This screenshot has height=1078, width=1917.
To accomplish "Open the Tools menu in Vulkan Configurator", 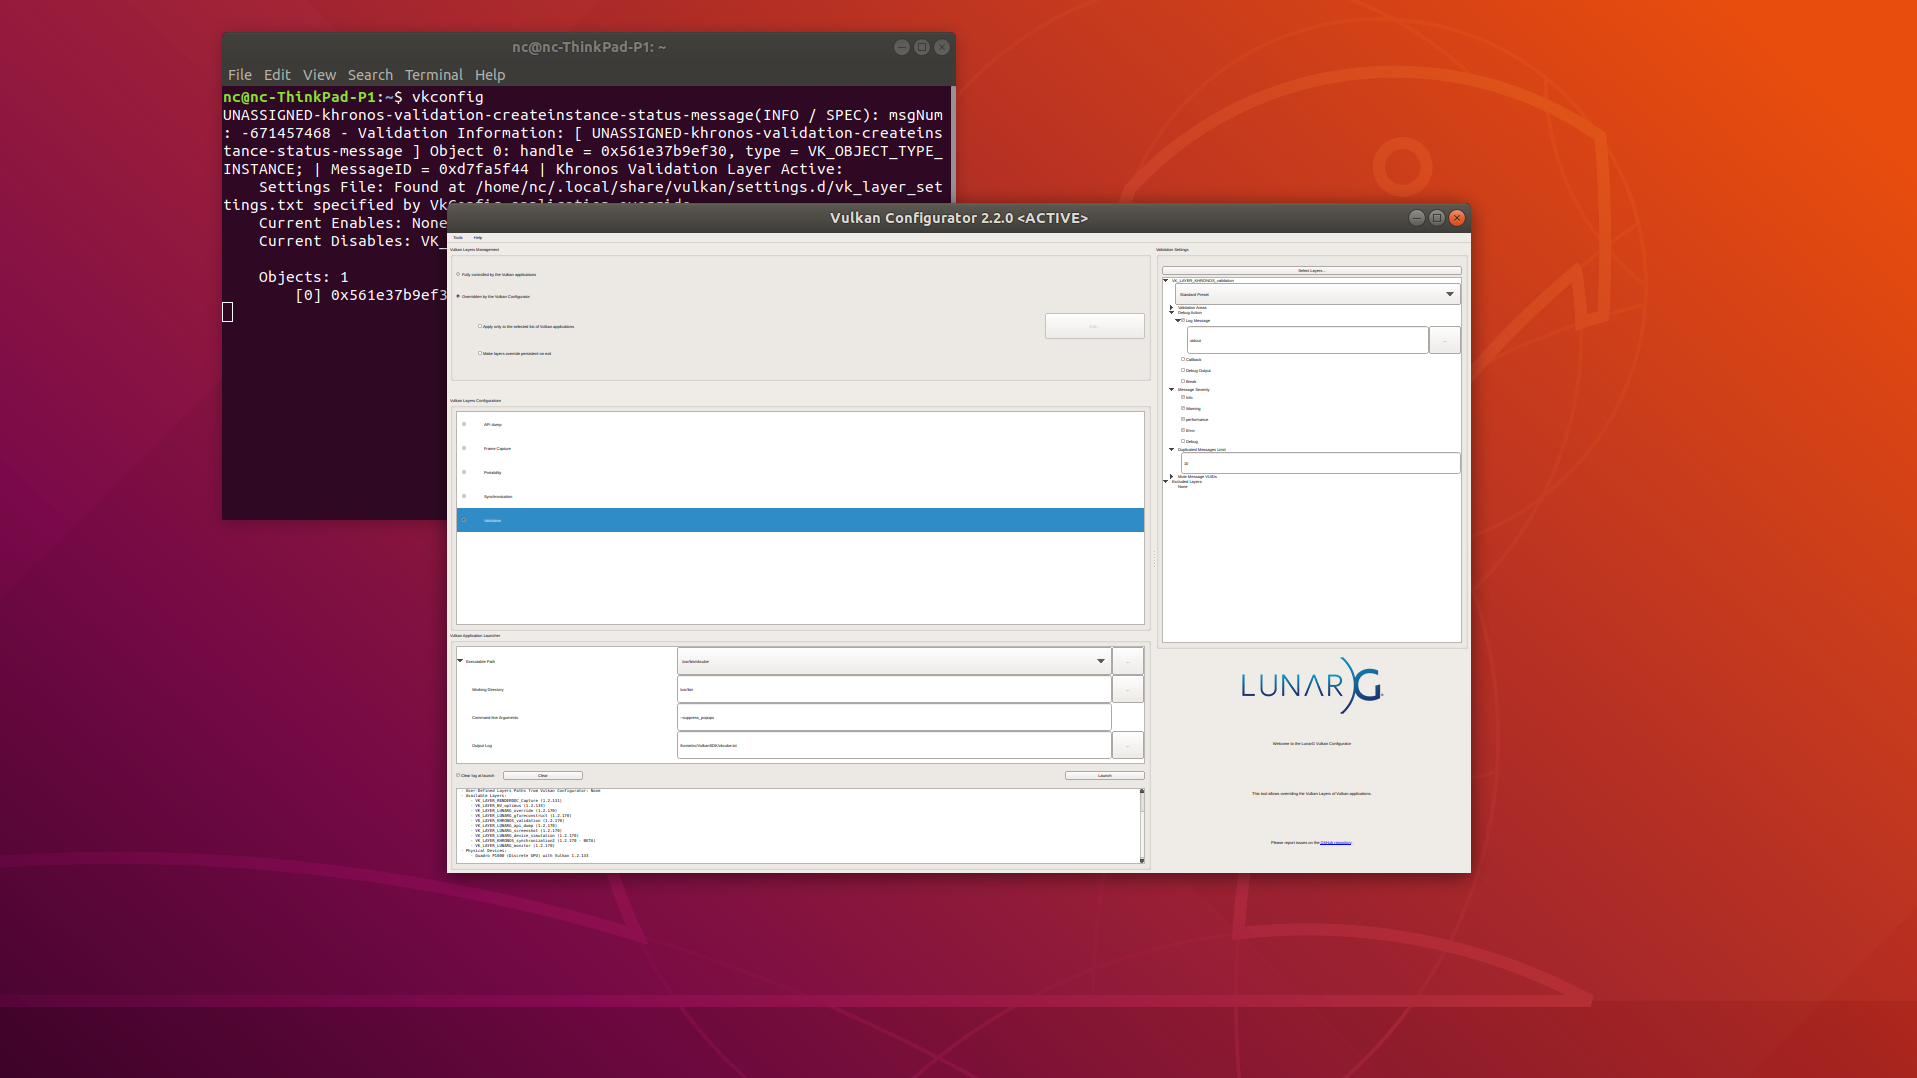I will [x=458, y=238].
